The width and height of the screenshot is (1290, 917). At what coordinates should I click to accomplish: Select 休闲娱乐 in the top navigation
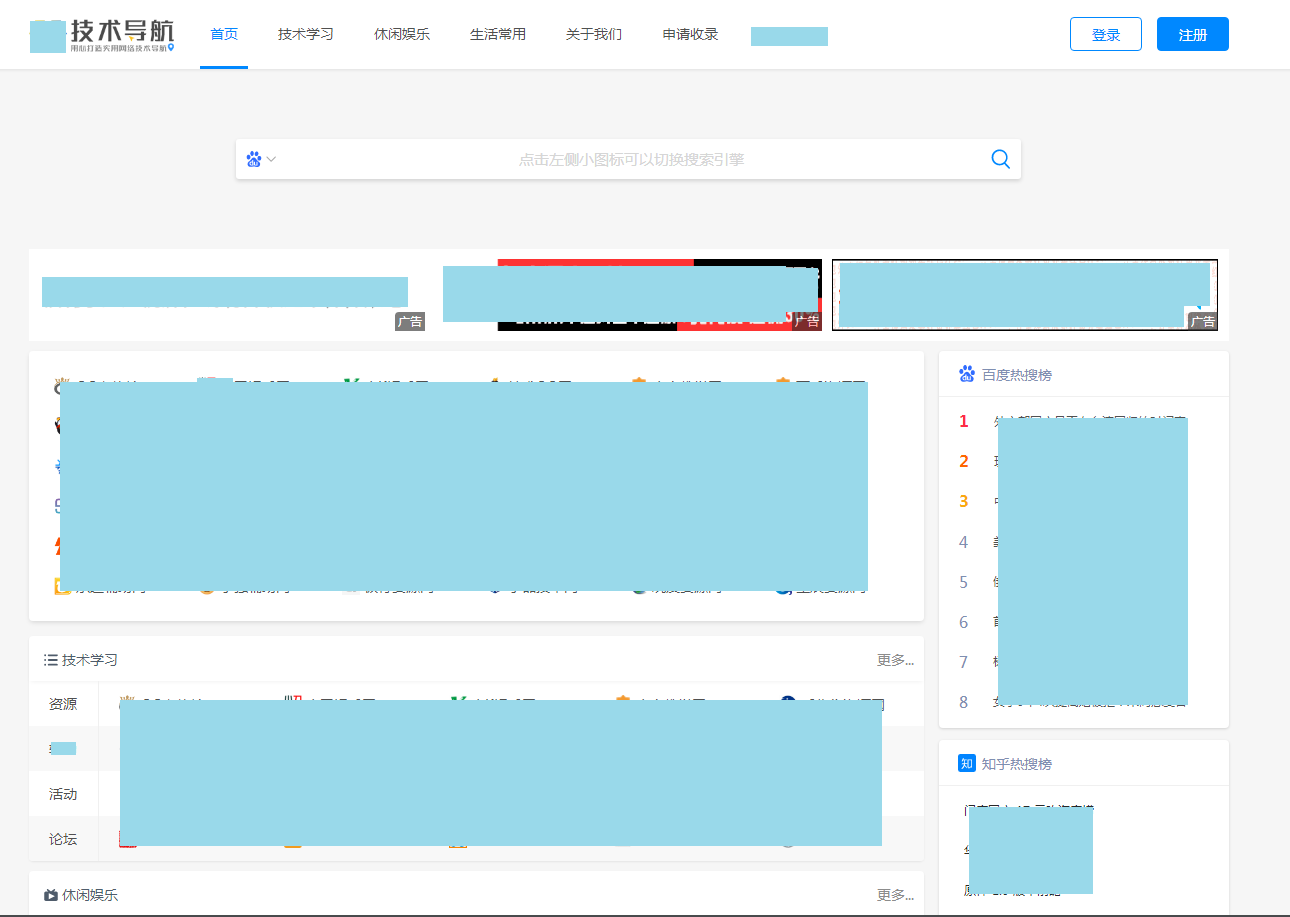402,34
